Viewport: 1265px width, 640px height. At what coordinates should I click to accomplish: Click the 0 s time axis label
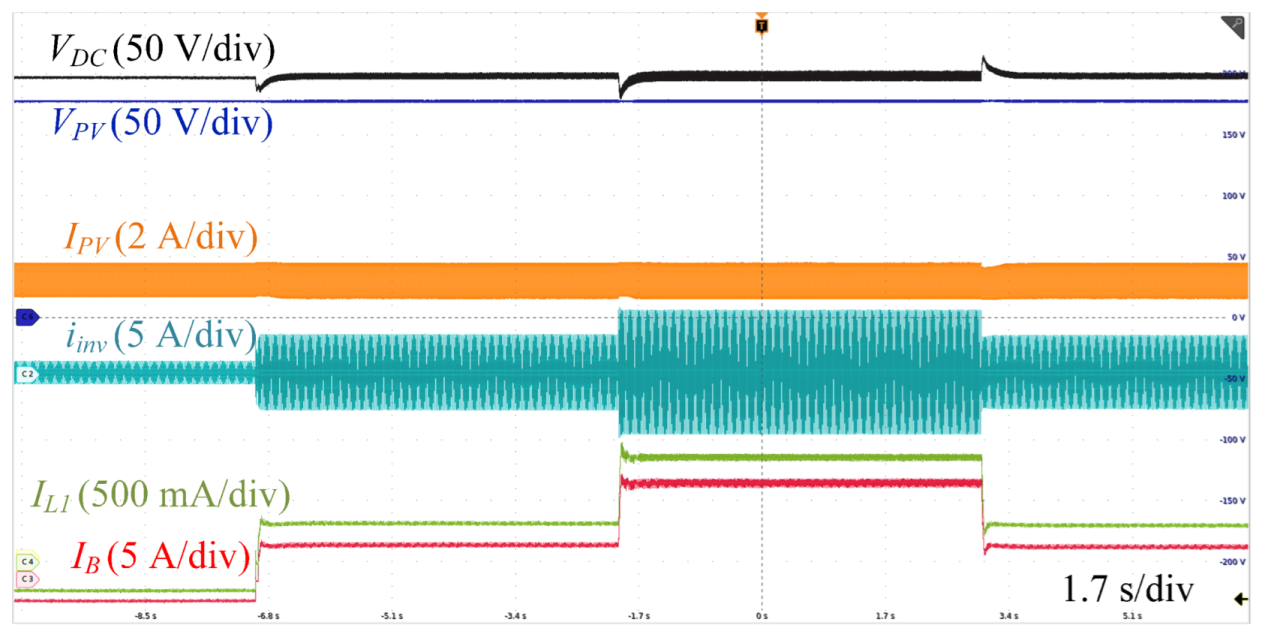761,617
